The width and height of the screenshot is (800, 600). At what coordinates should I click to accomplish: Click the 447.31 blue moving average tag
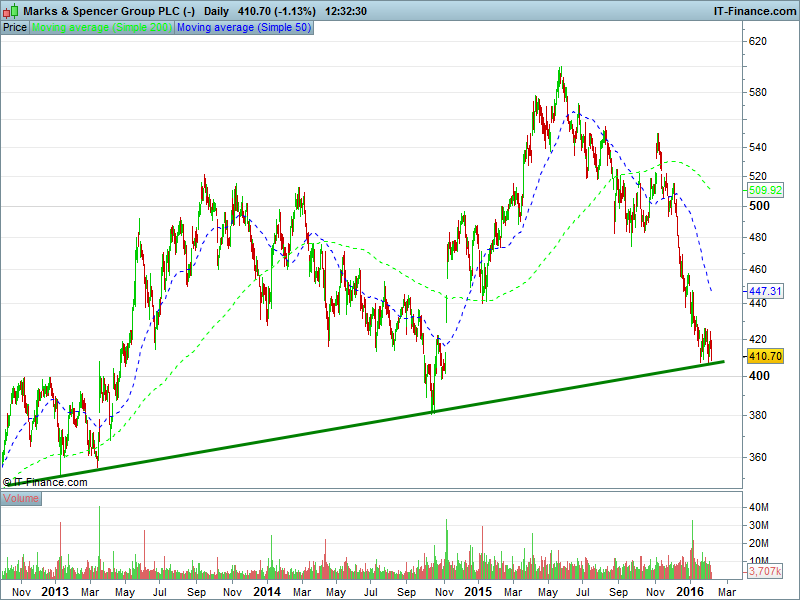pyautogui.click(x=765, y=290)
